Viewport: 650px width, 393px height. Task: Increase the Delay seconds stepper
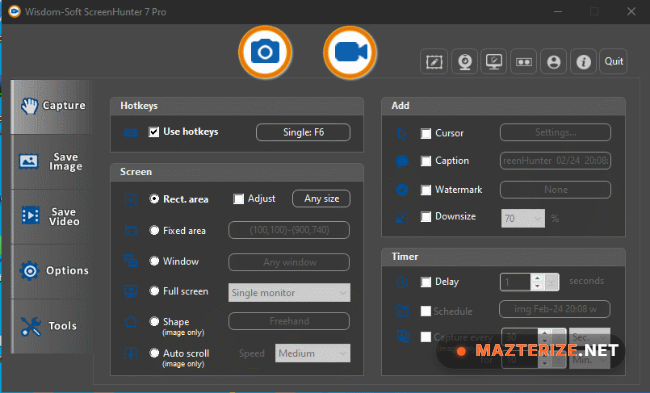pos(537,278)
